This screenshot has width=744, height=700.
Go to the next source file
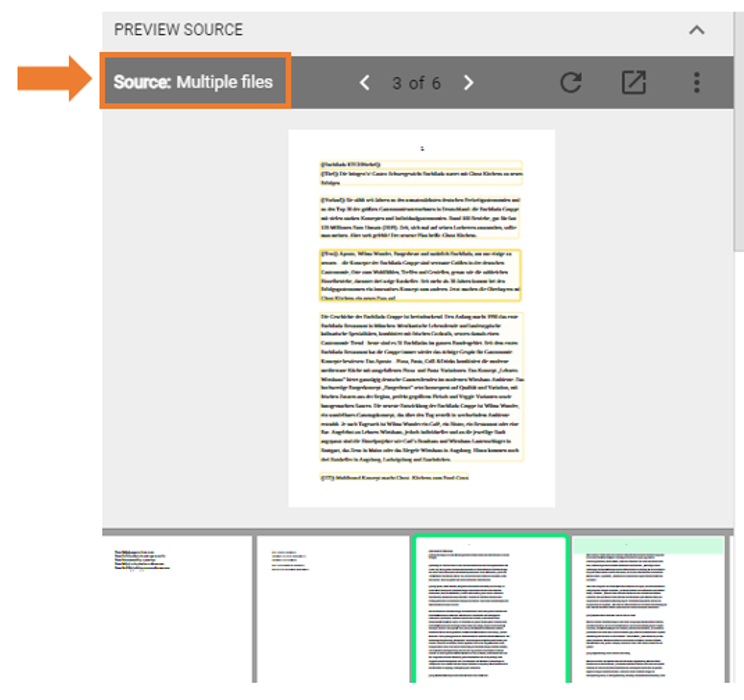(468, 82)
